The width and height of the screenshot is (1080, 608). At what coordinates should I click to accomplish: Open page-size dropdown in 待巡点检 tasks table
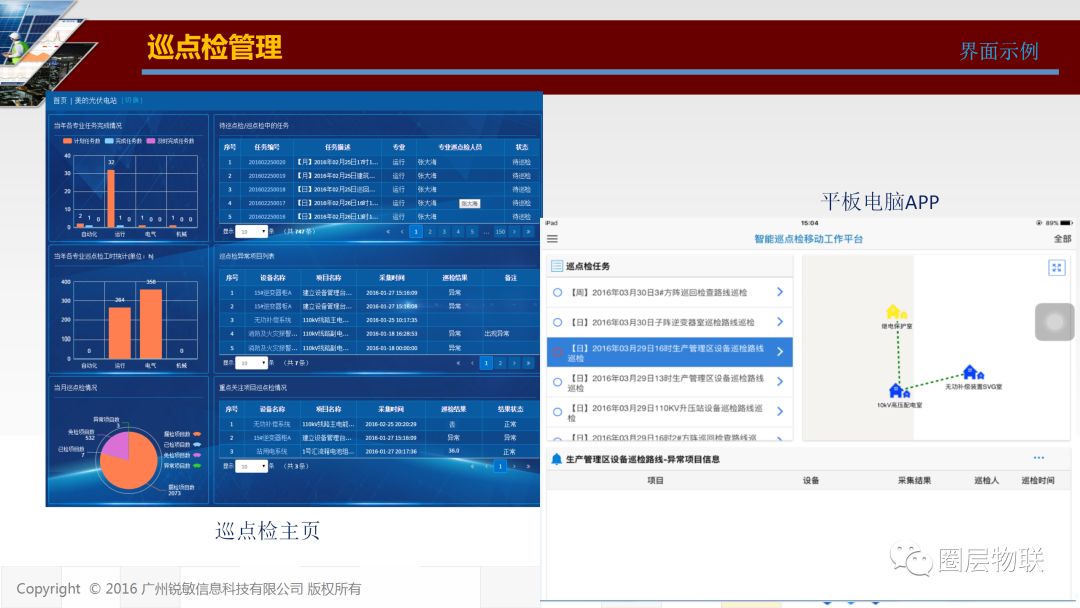pos(252,231)
